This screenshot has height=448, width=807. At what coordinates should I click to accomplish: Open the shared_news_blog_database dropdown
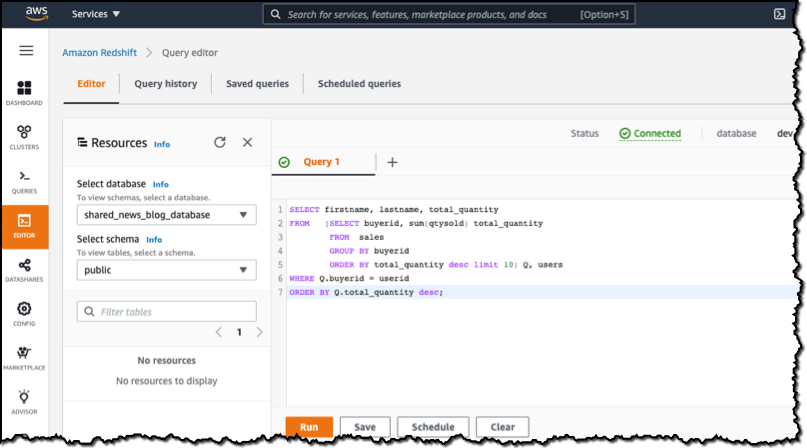[167, 215]
